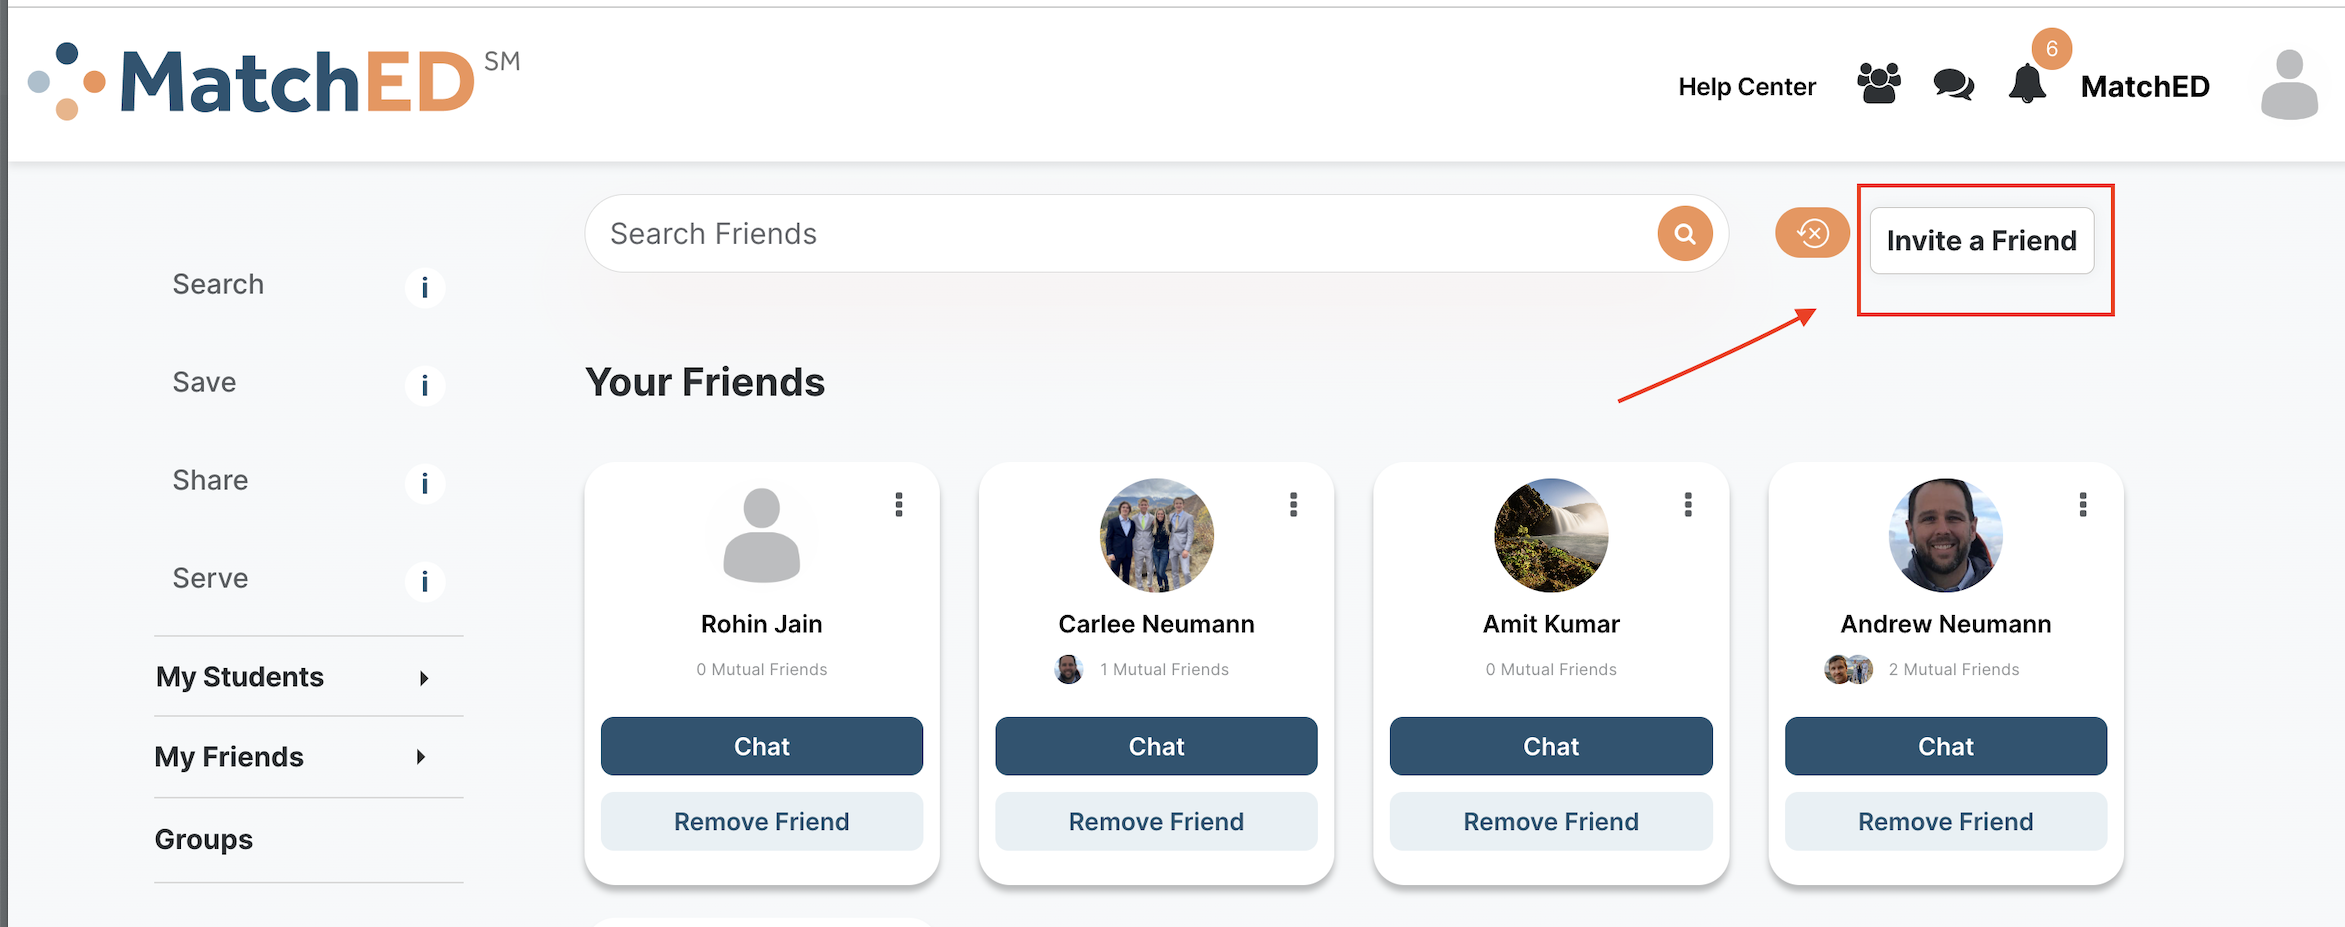The image size is (2345, 927).
Task: Open options menu on Rohin Jain card
Action: point(899,505)
